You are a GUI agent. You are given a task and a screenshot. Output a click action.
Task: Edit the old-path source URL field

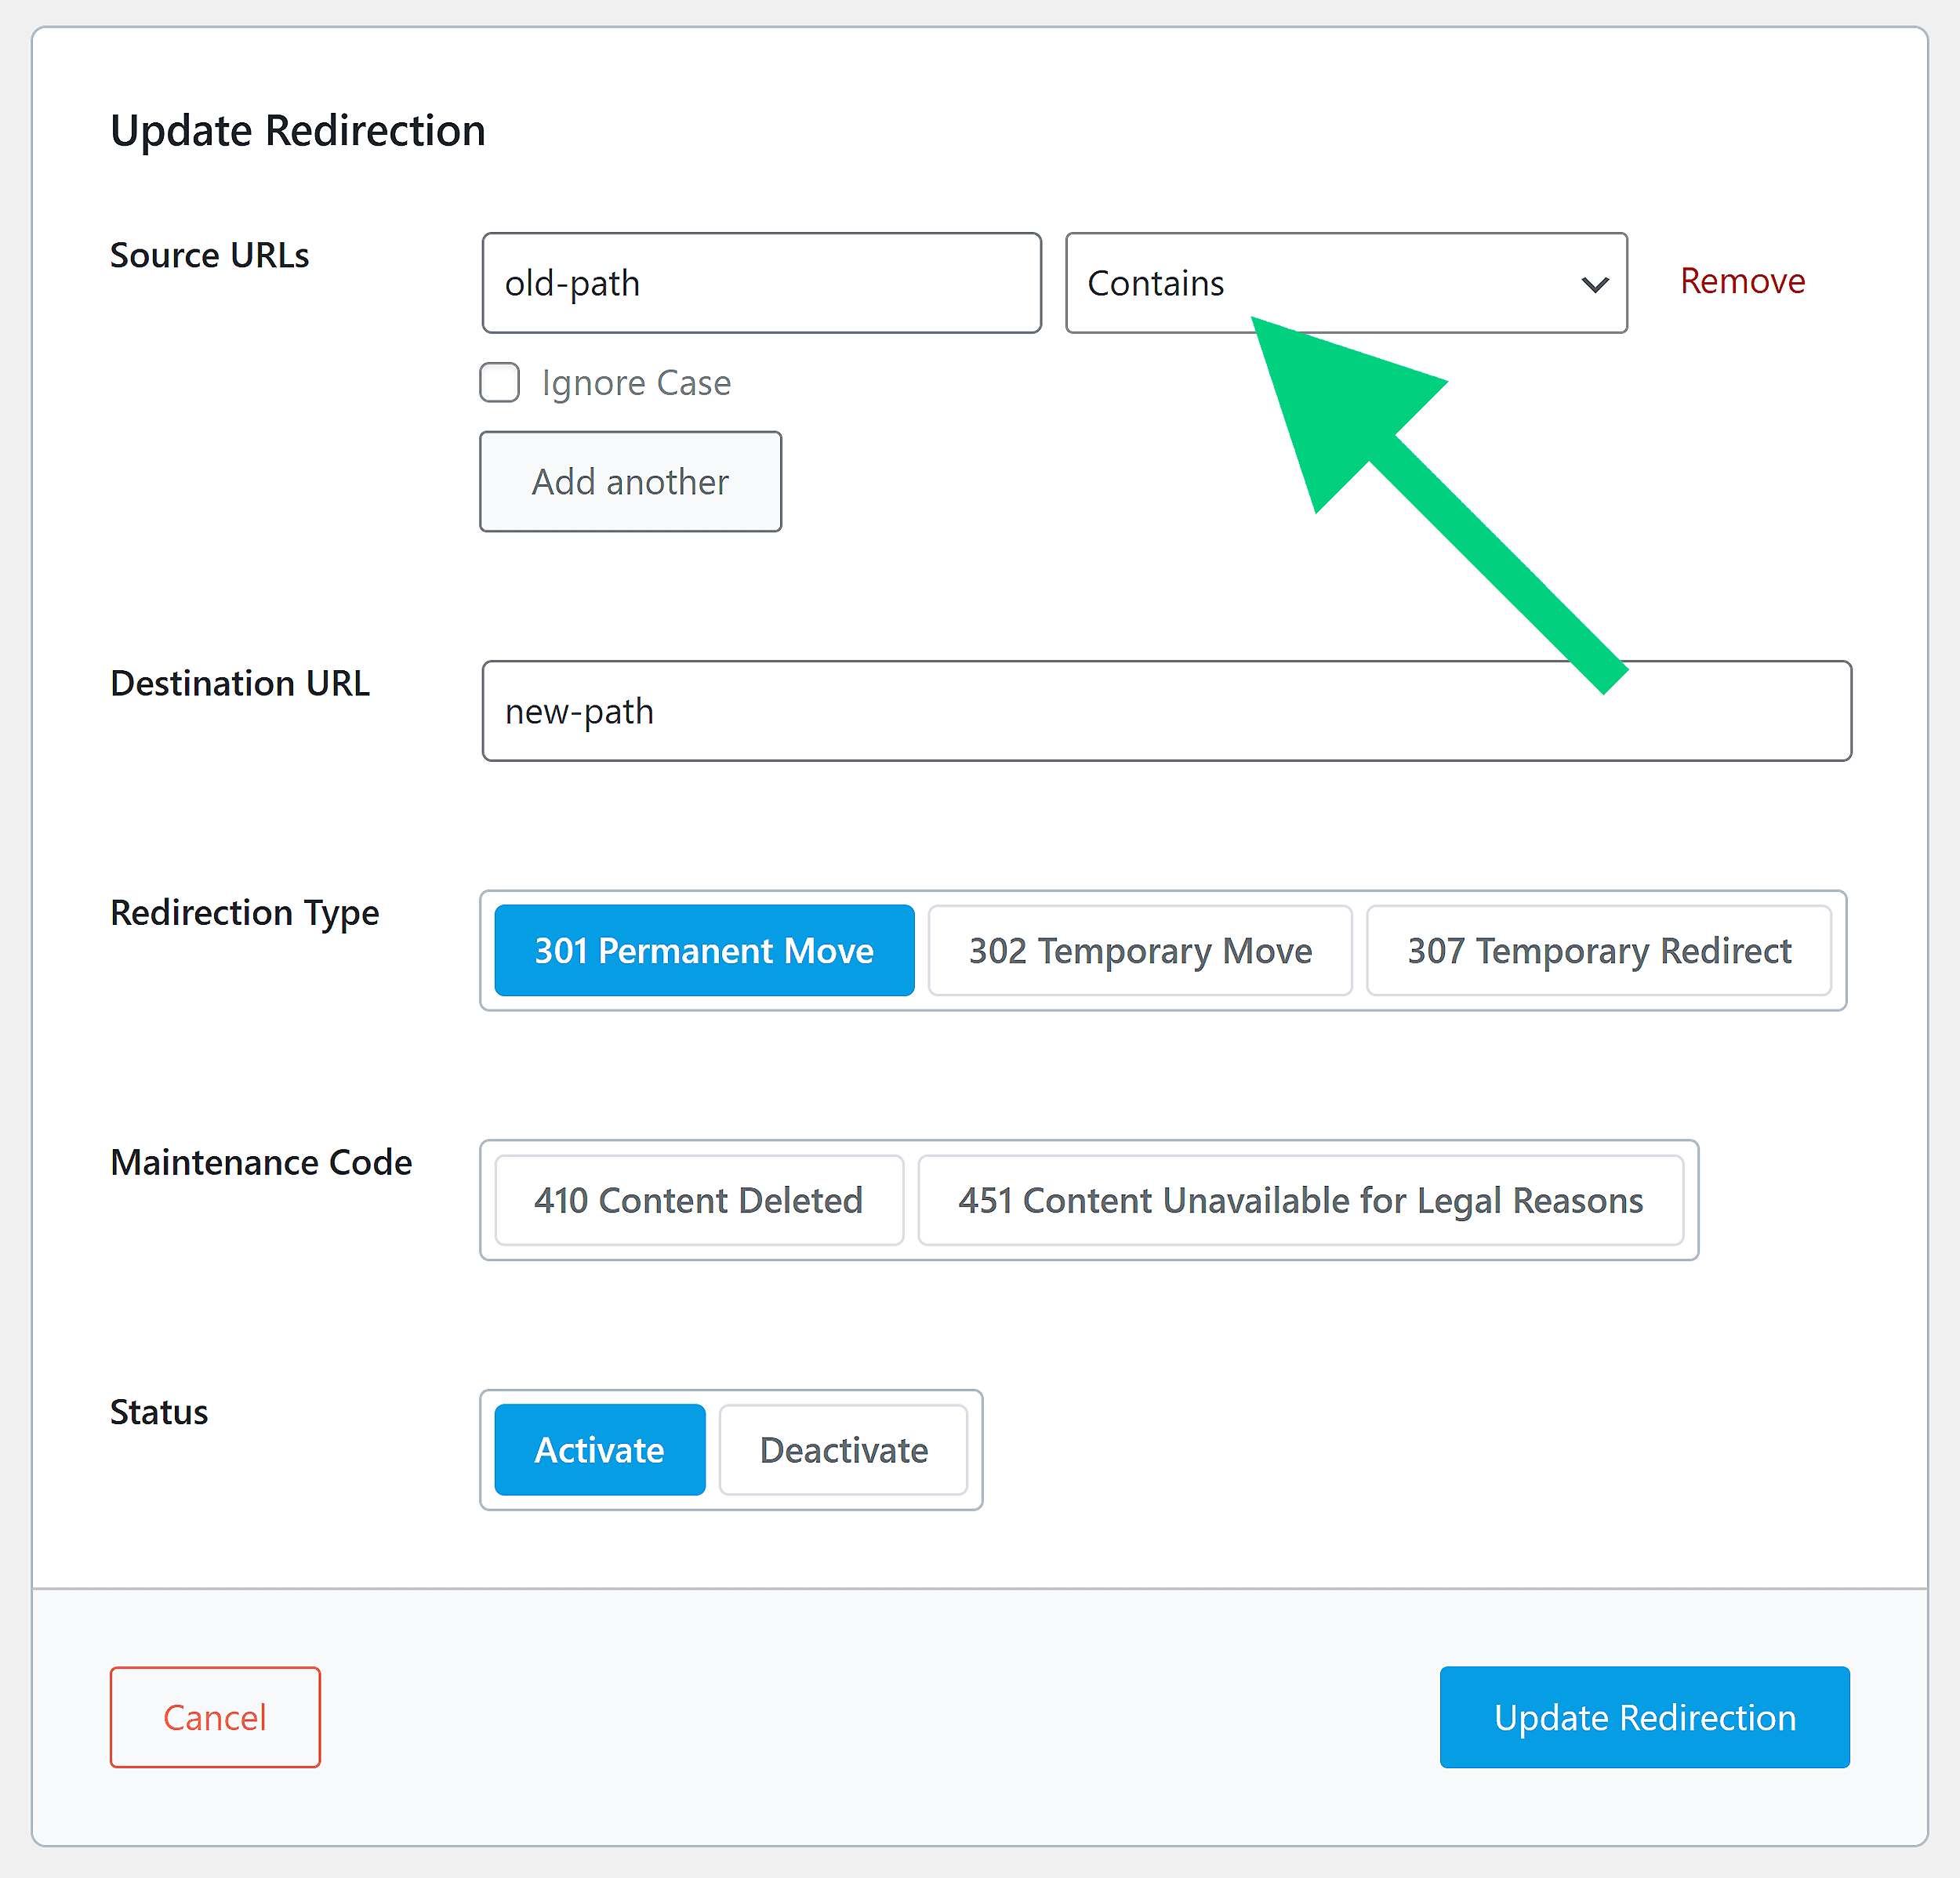point(761,283)
